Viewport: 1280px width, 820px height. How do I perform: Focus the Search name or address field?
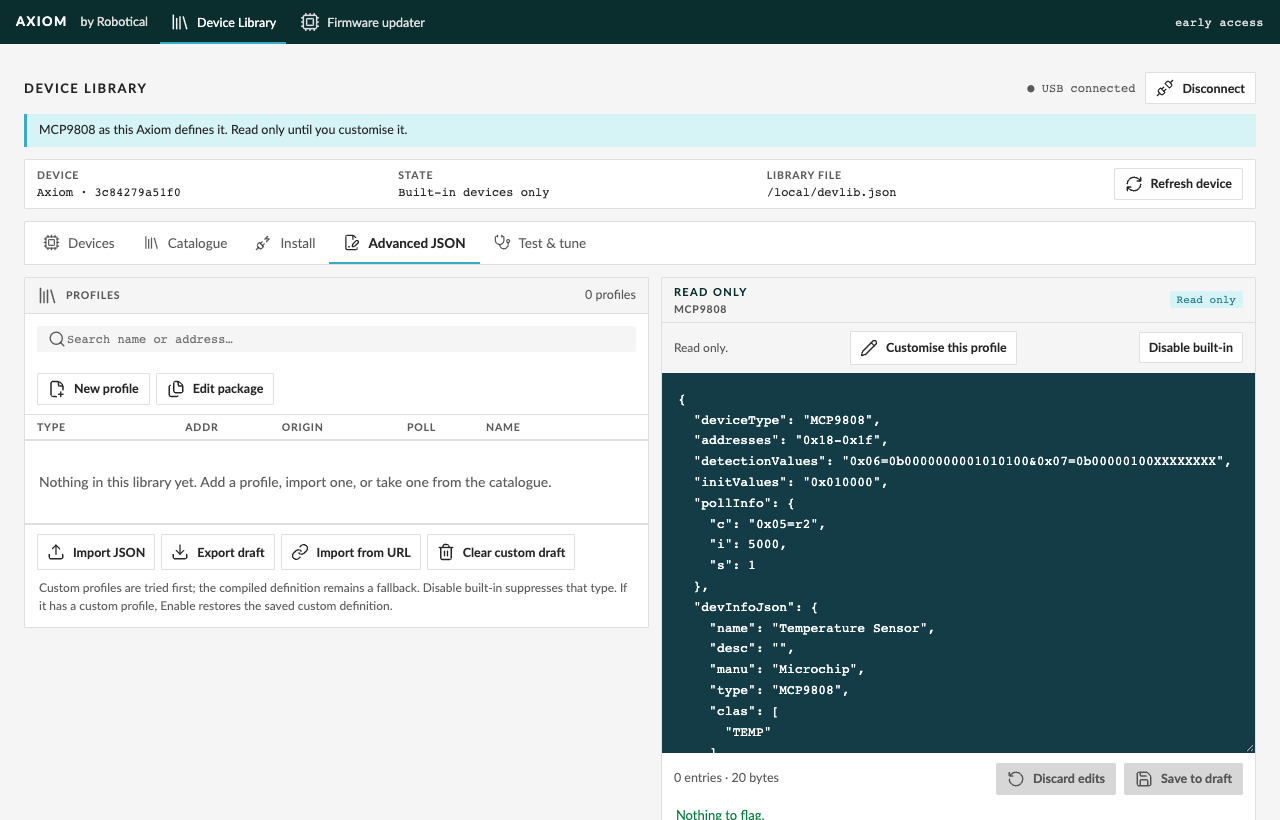coord(336,339)
